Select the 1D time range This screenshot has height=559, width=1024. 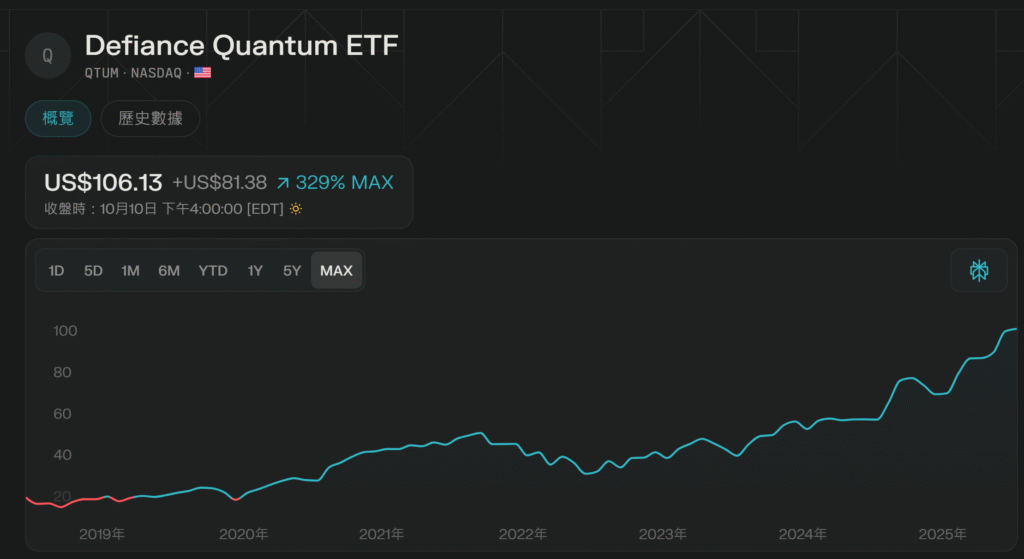57,270
